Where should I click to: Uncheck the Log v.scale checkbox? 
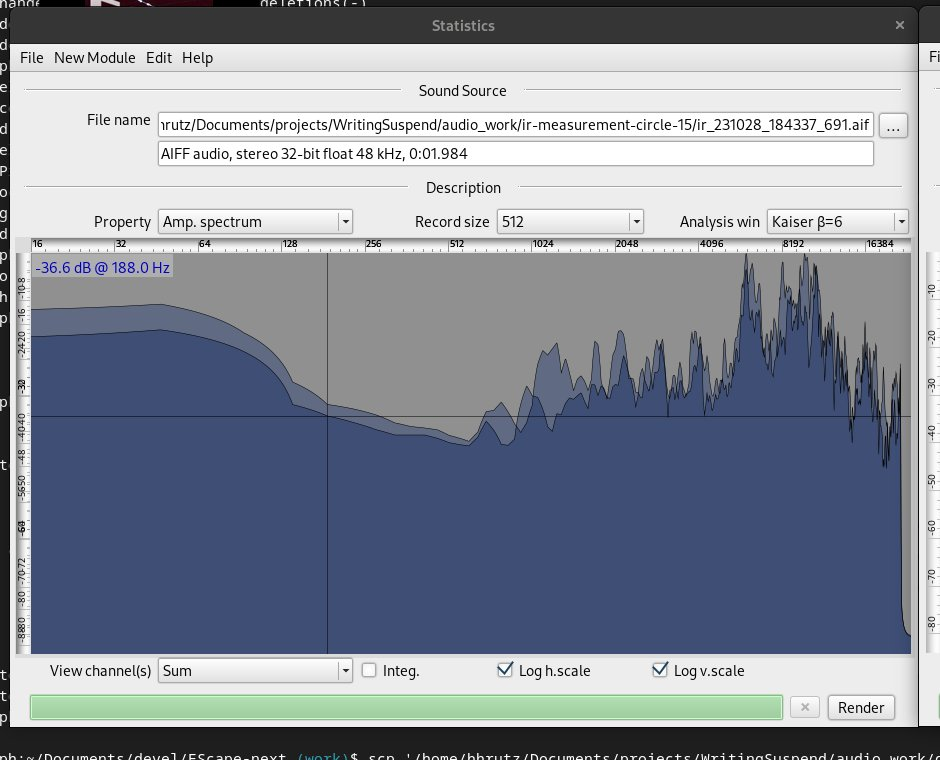659,671
